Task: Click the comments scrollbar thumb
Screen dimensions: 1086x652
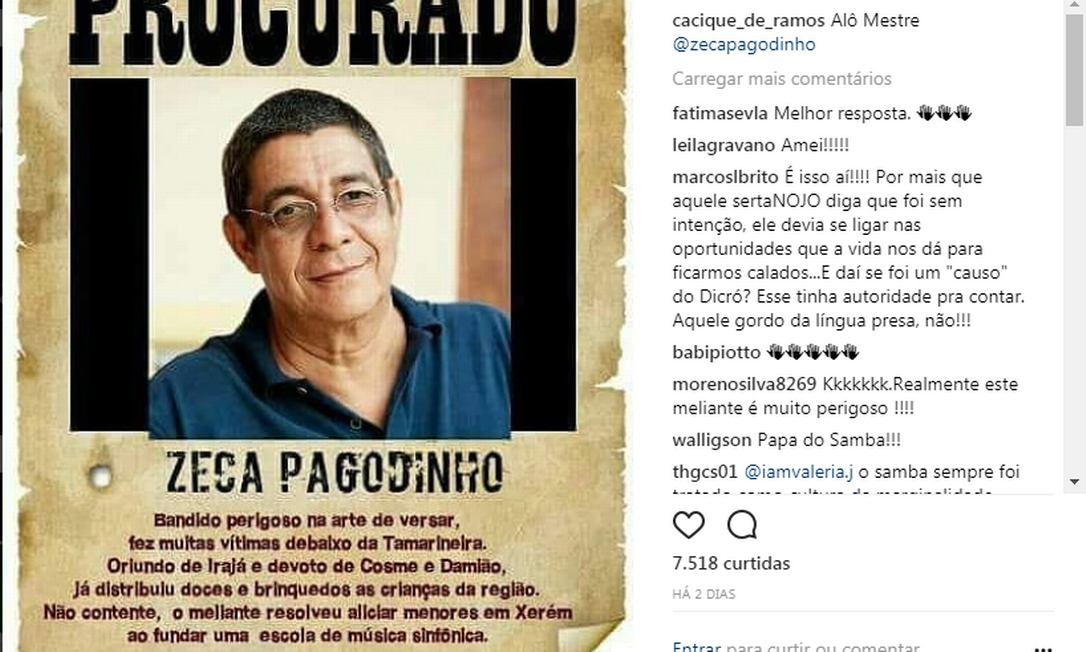Action: pos(1074,69)
